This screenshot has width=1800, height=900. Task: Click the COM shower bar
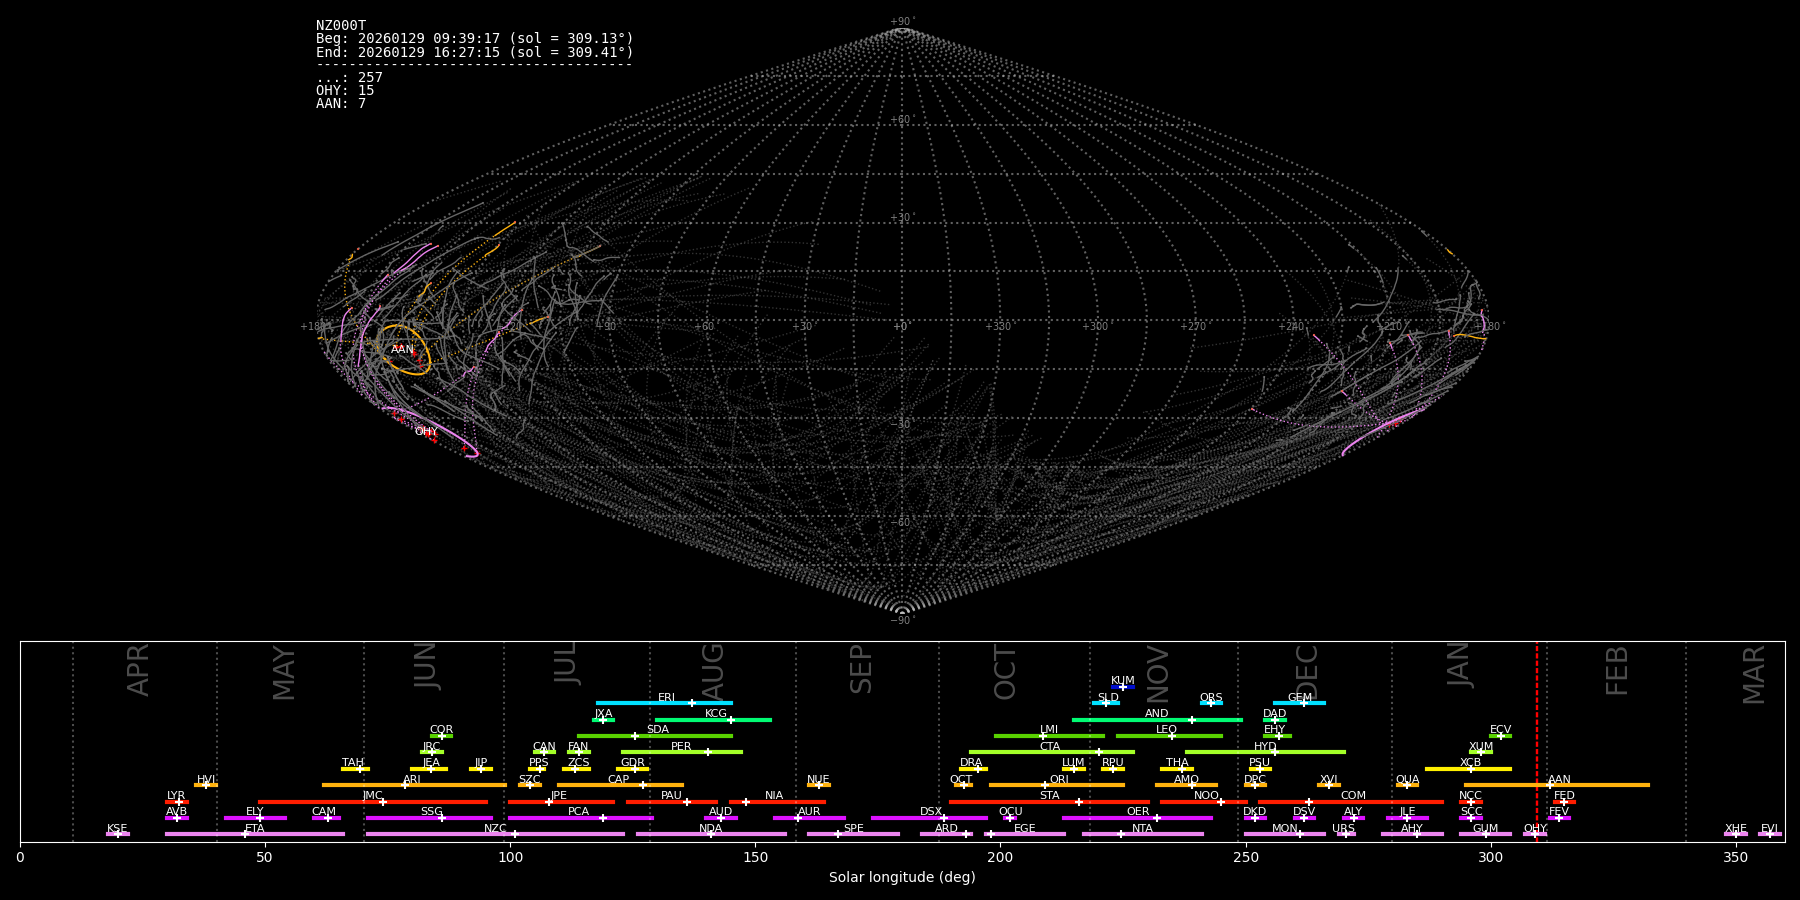[1352, 802]
